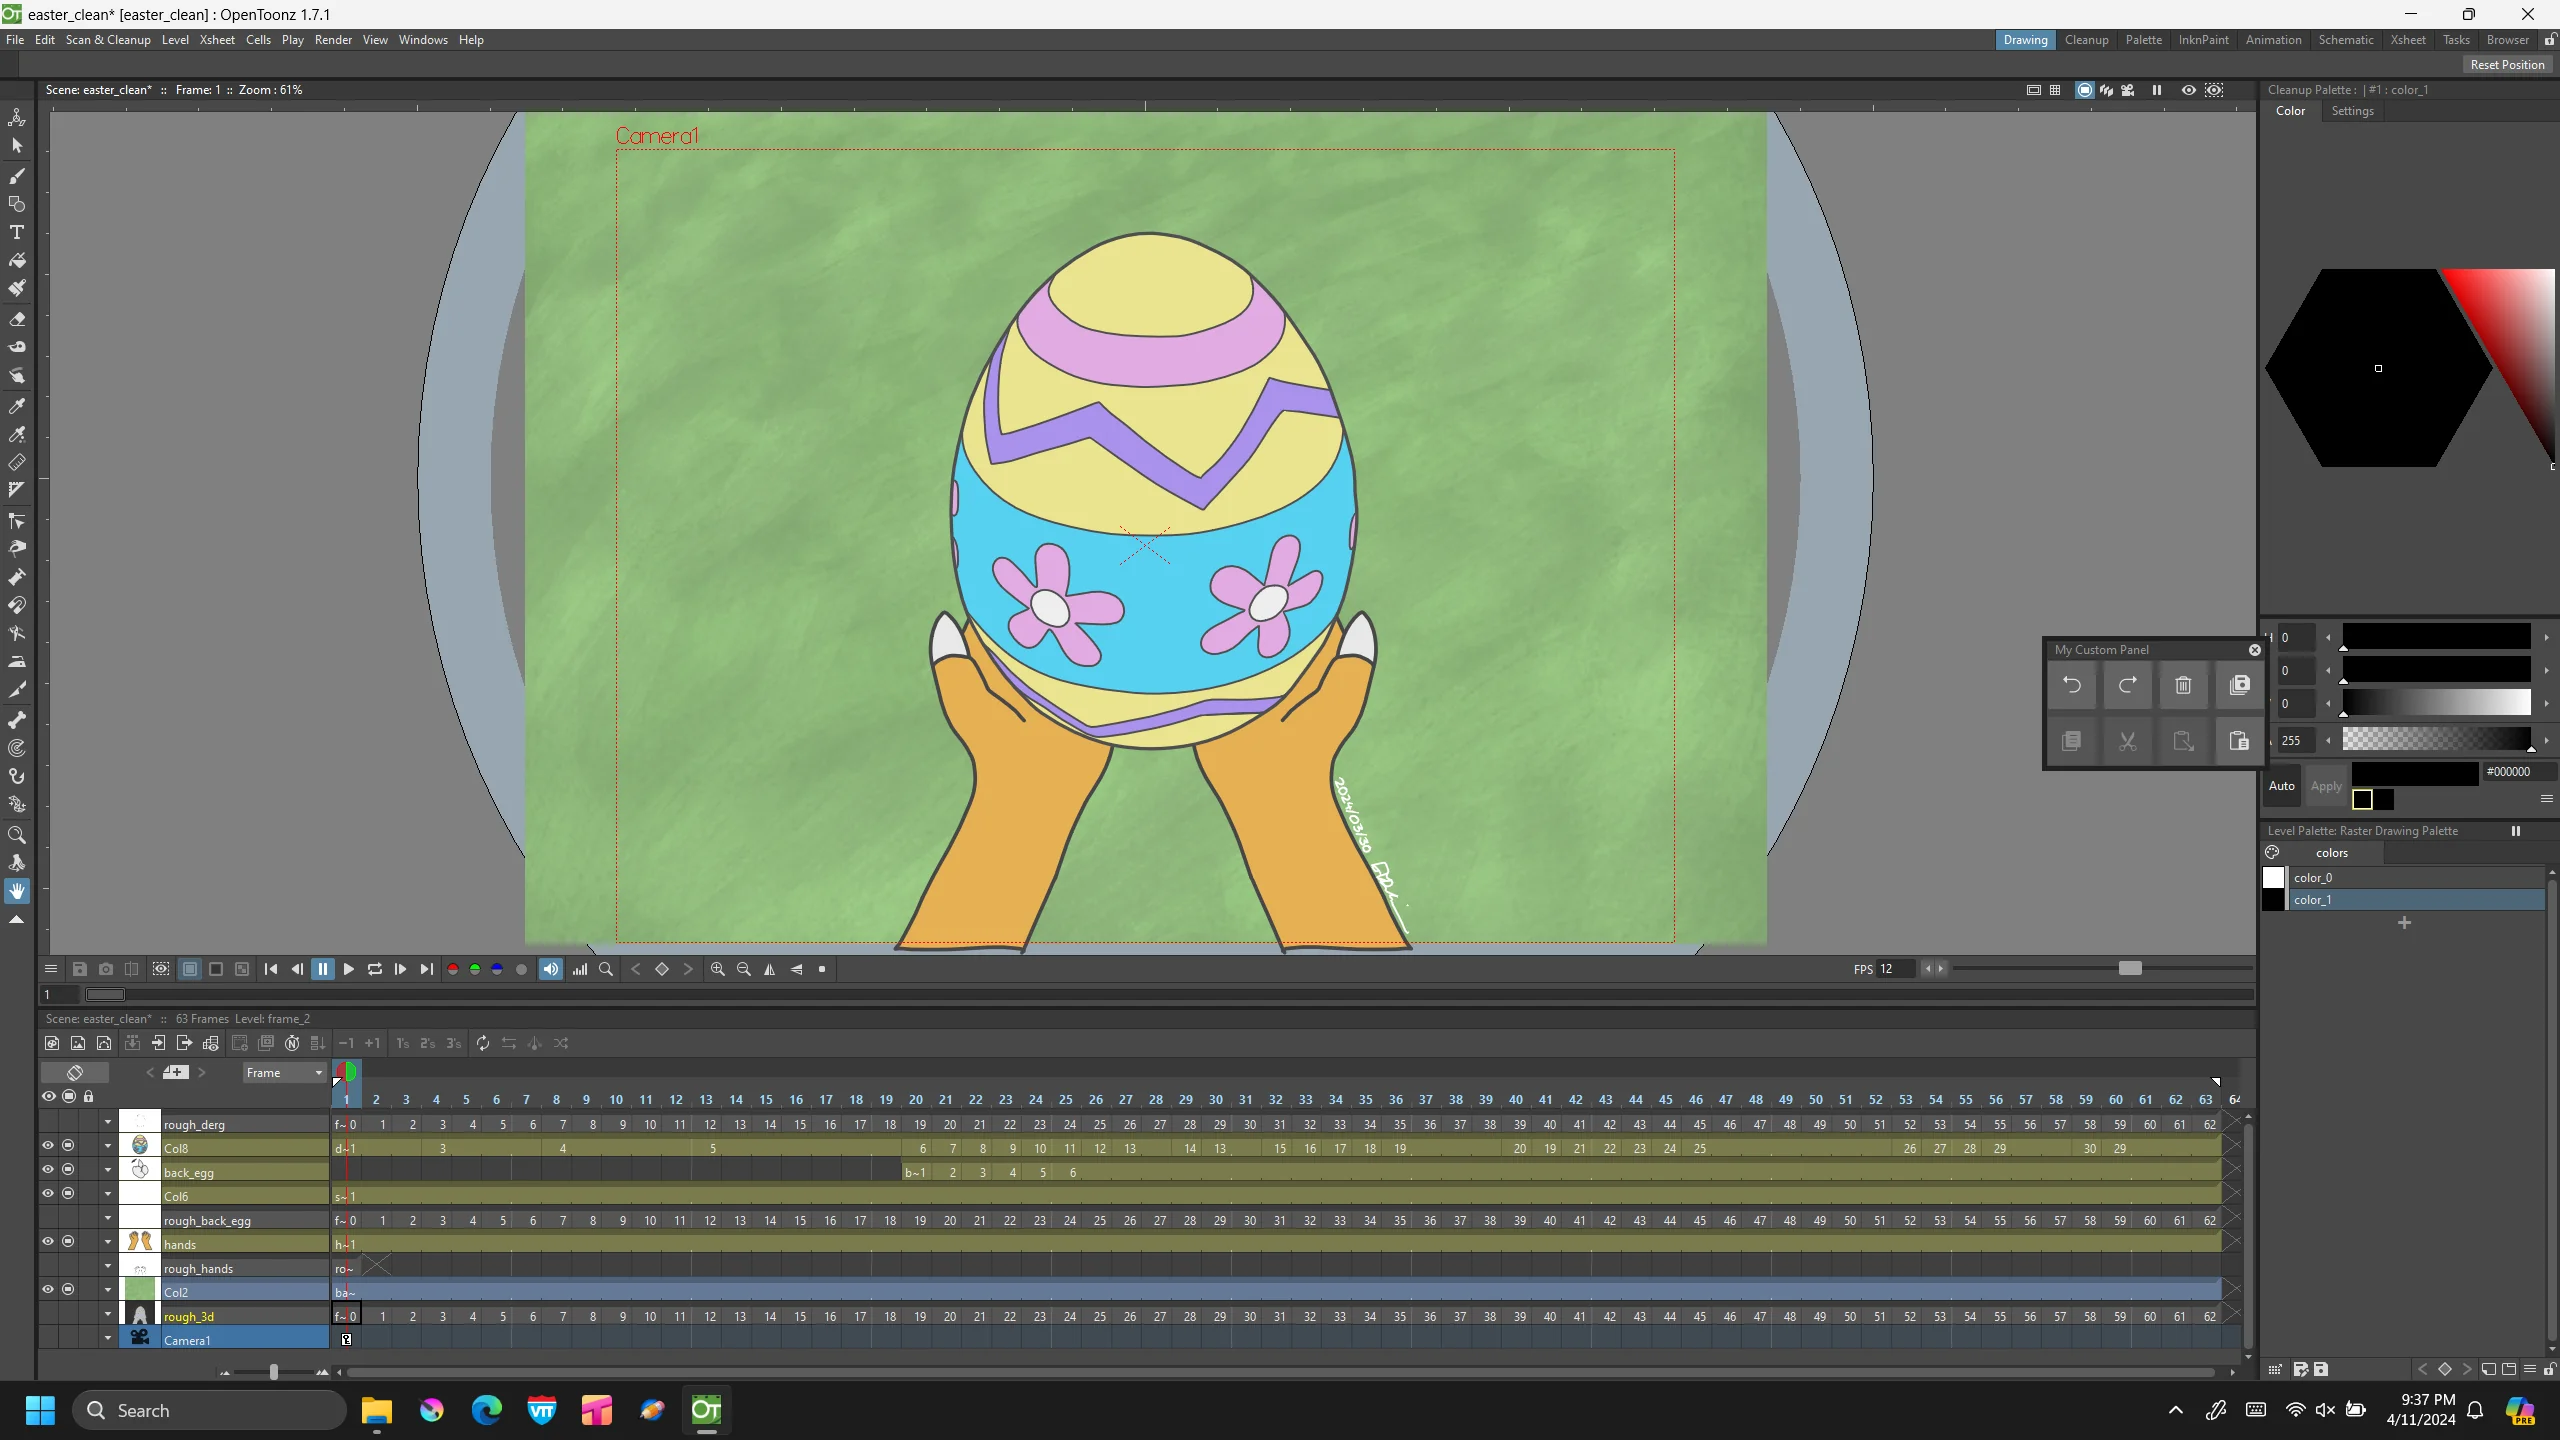
Task: Click paste icon in My Custom Panel
Action: (2239, 741)
